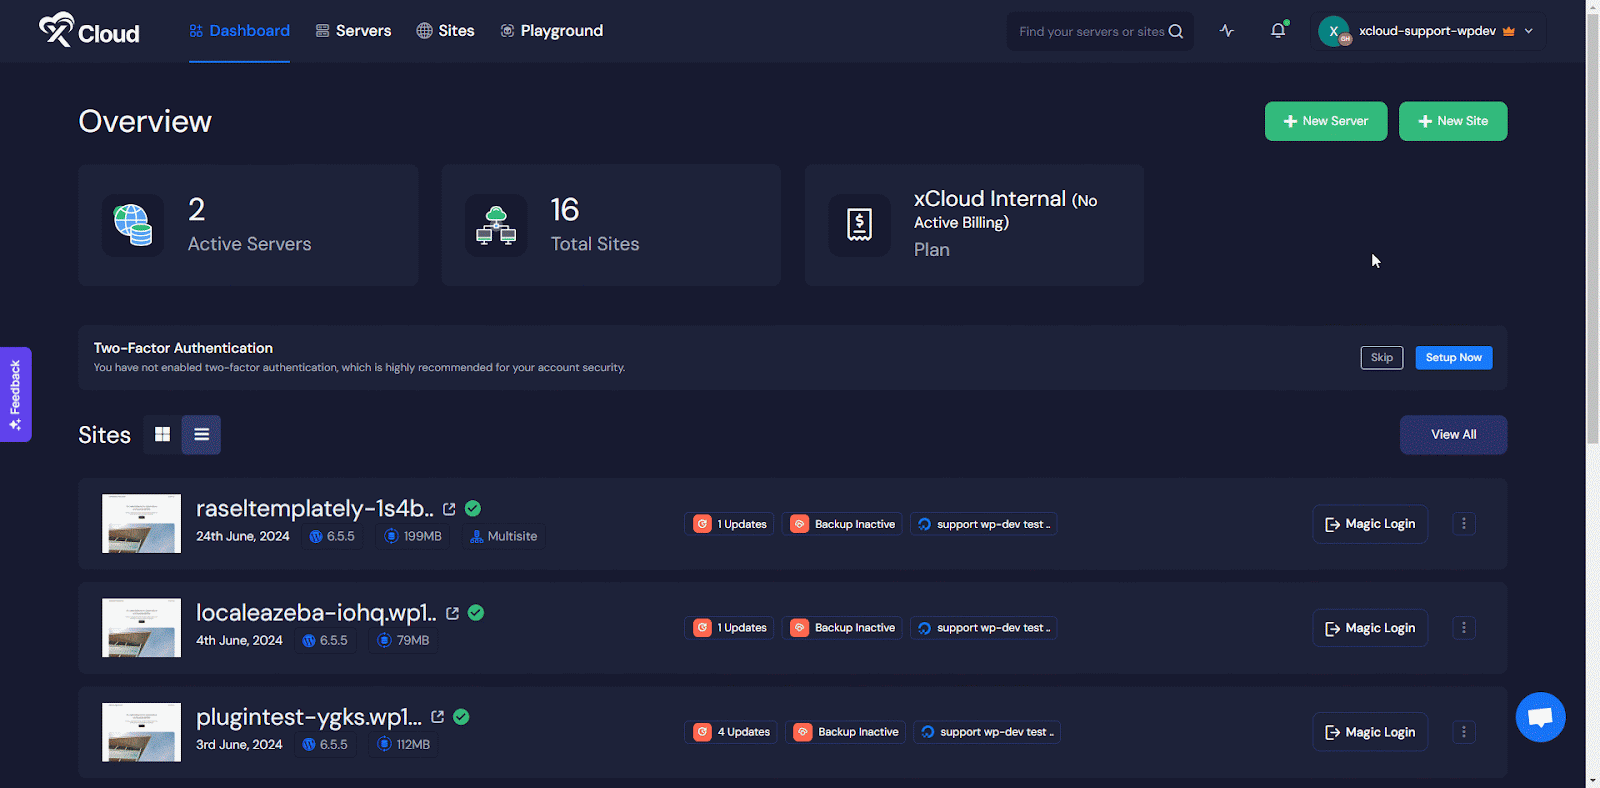This screenshot has width=1600, height=788.
Task: Click green status check for raseltemplately-1s4b
Action: (x=473, y=509)
